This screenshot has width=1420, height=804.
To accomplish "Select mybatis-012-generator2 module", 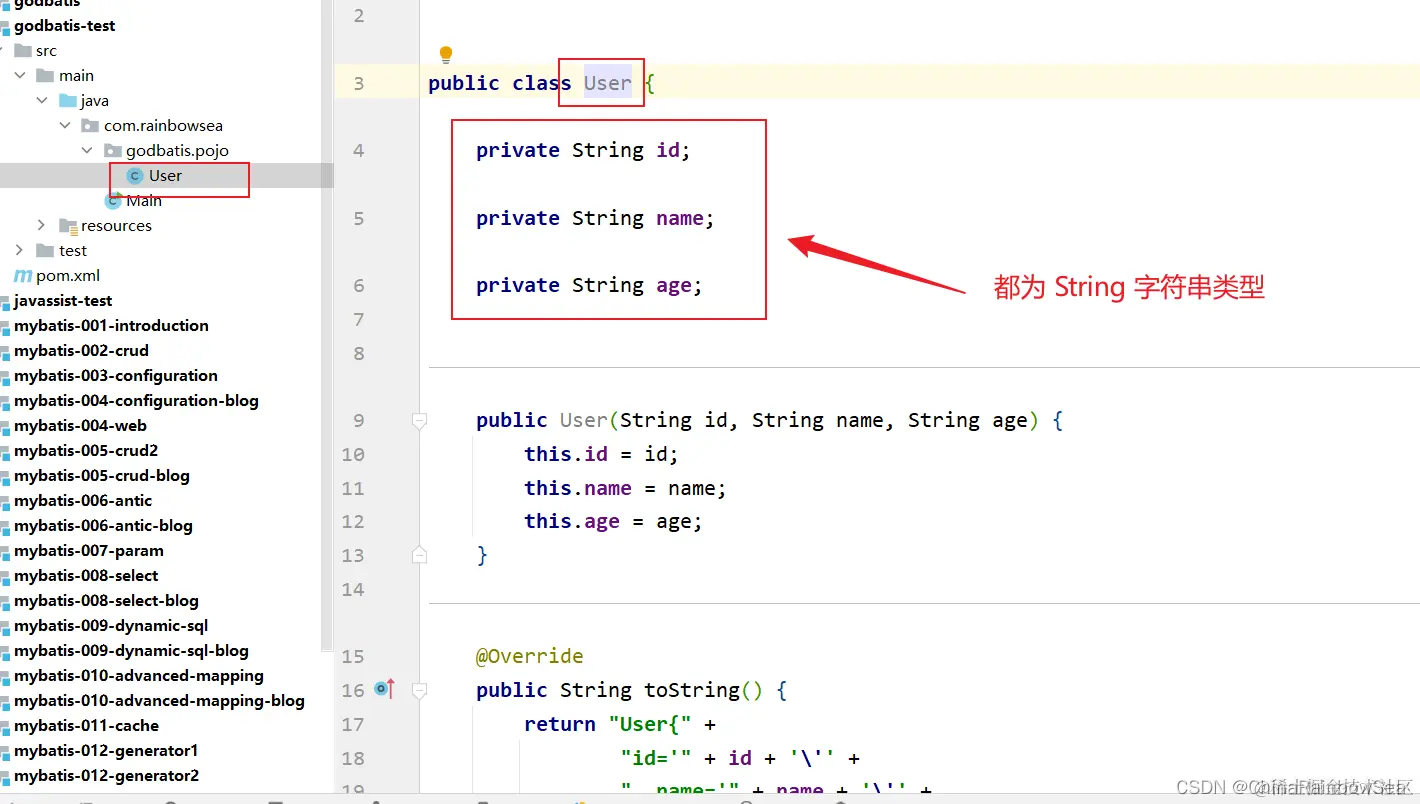I will [x=106, y=775].
